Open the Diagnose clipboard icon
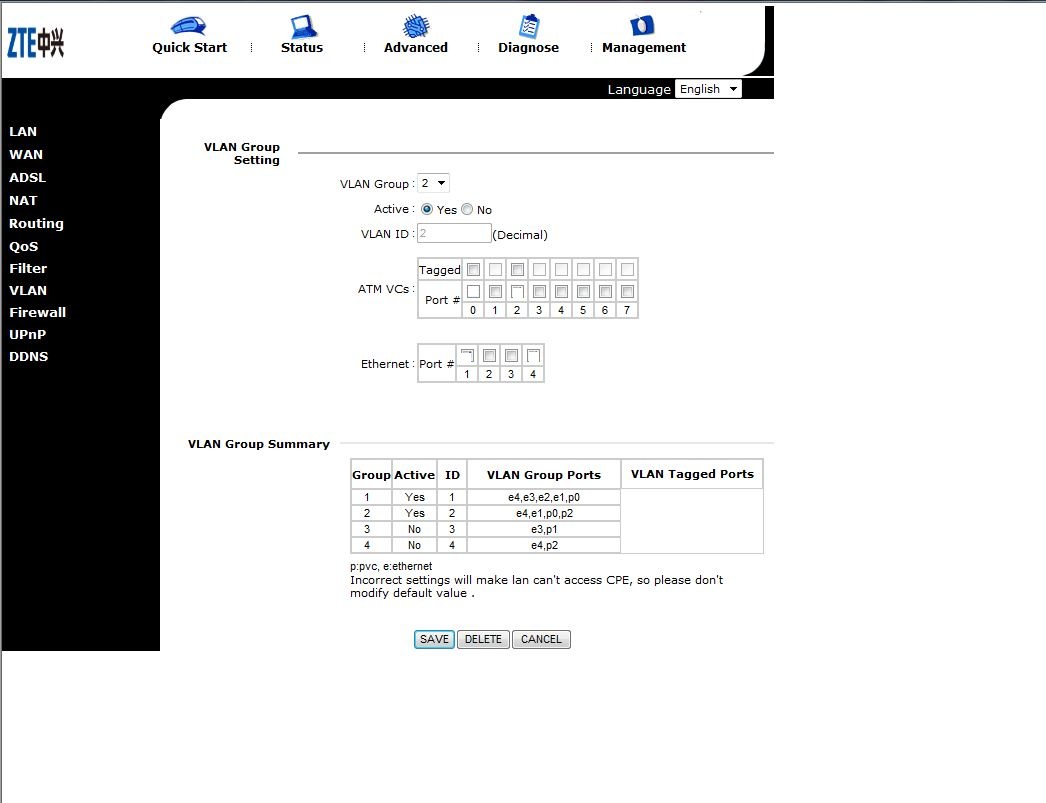Screen dimensions: 1046x803 pyautogui.click(x=529, y=27)
